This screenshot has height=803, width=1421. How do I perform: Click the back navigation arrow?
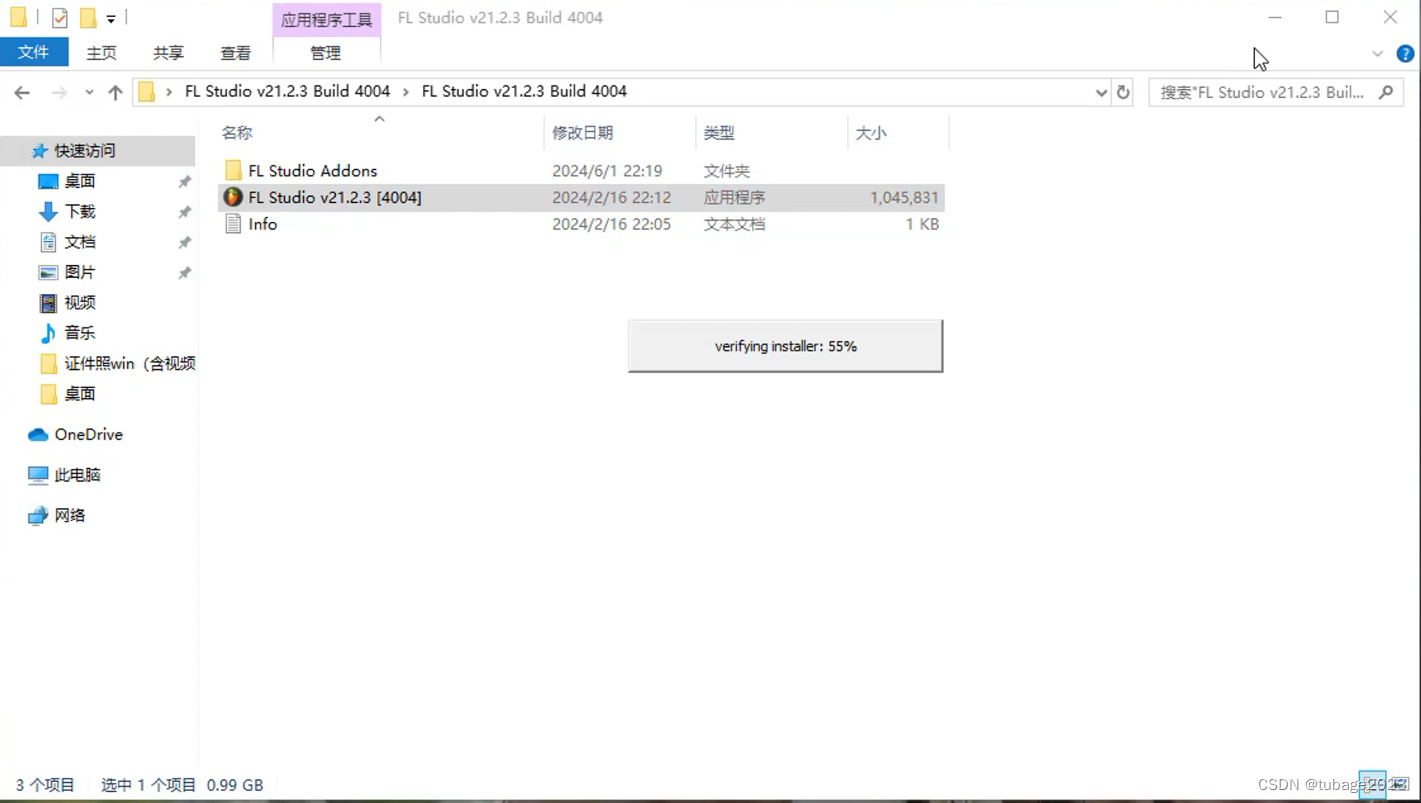click(x=22, y=92)
